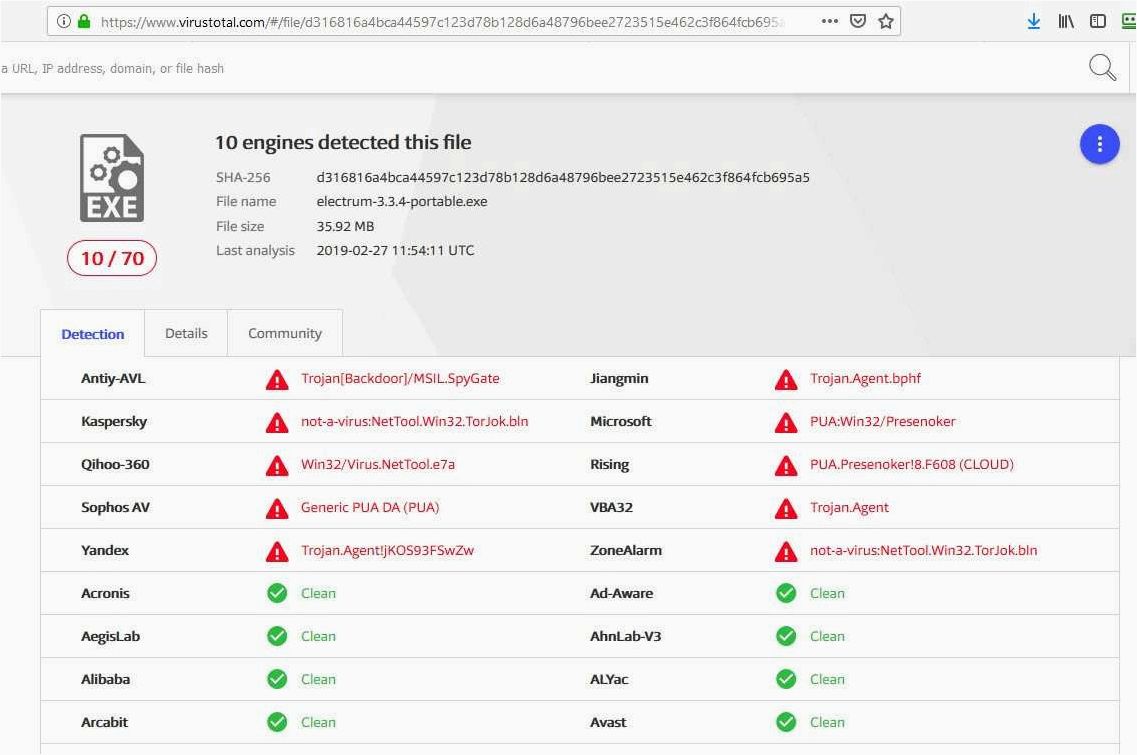
Task: Click the warning icon in Microsoft row
Action: pos(786,422)
